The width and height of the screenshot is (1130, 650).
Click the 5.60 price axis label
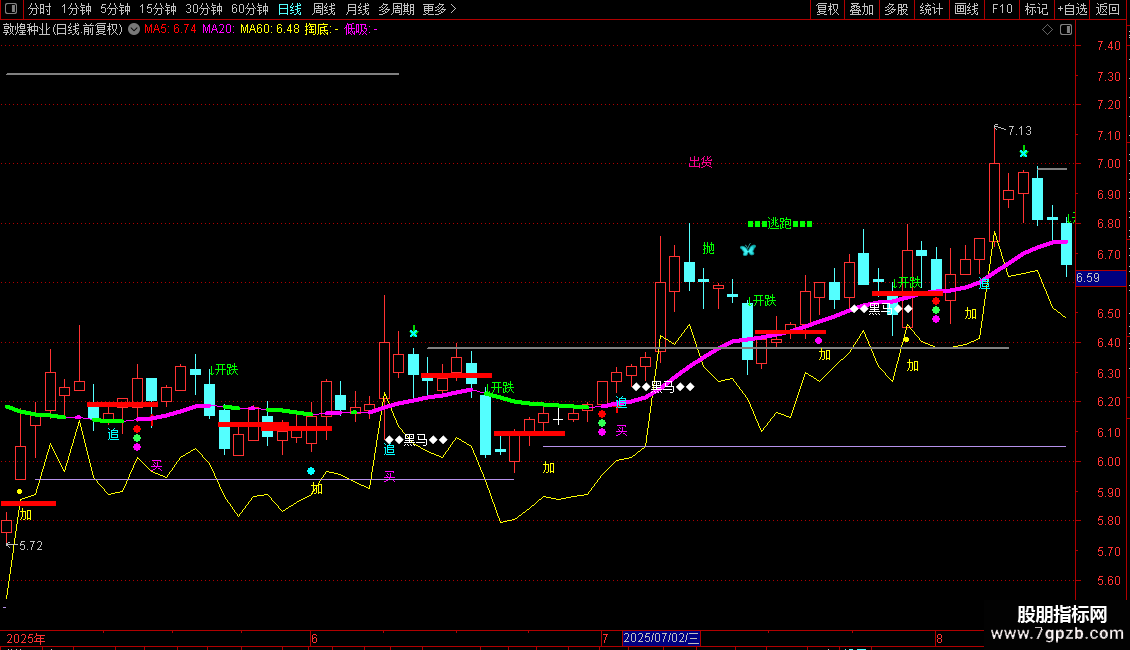click(1108, 581)
